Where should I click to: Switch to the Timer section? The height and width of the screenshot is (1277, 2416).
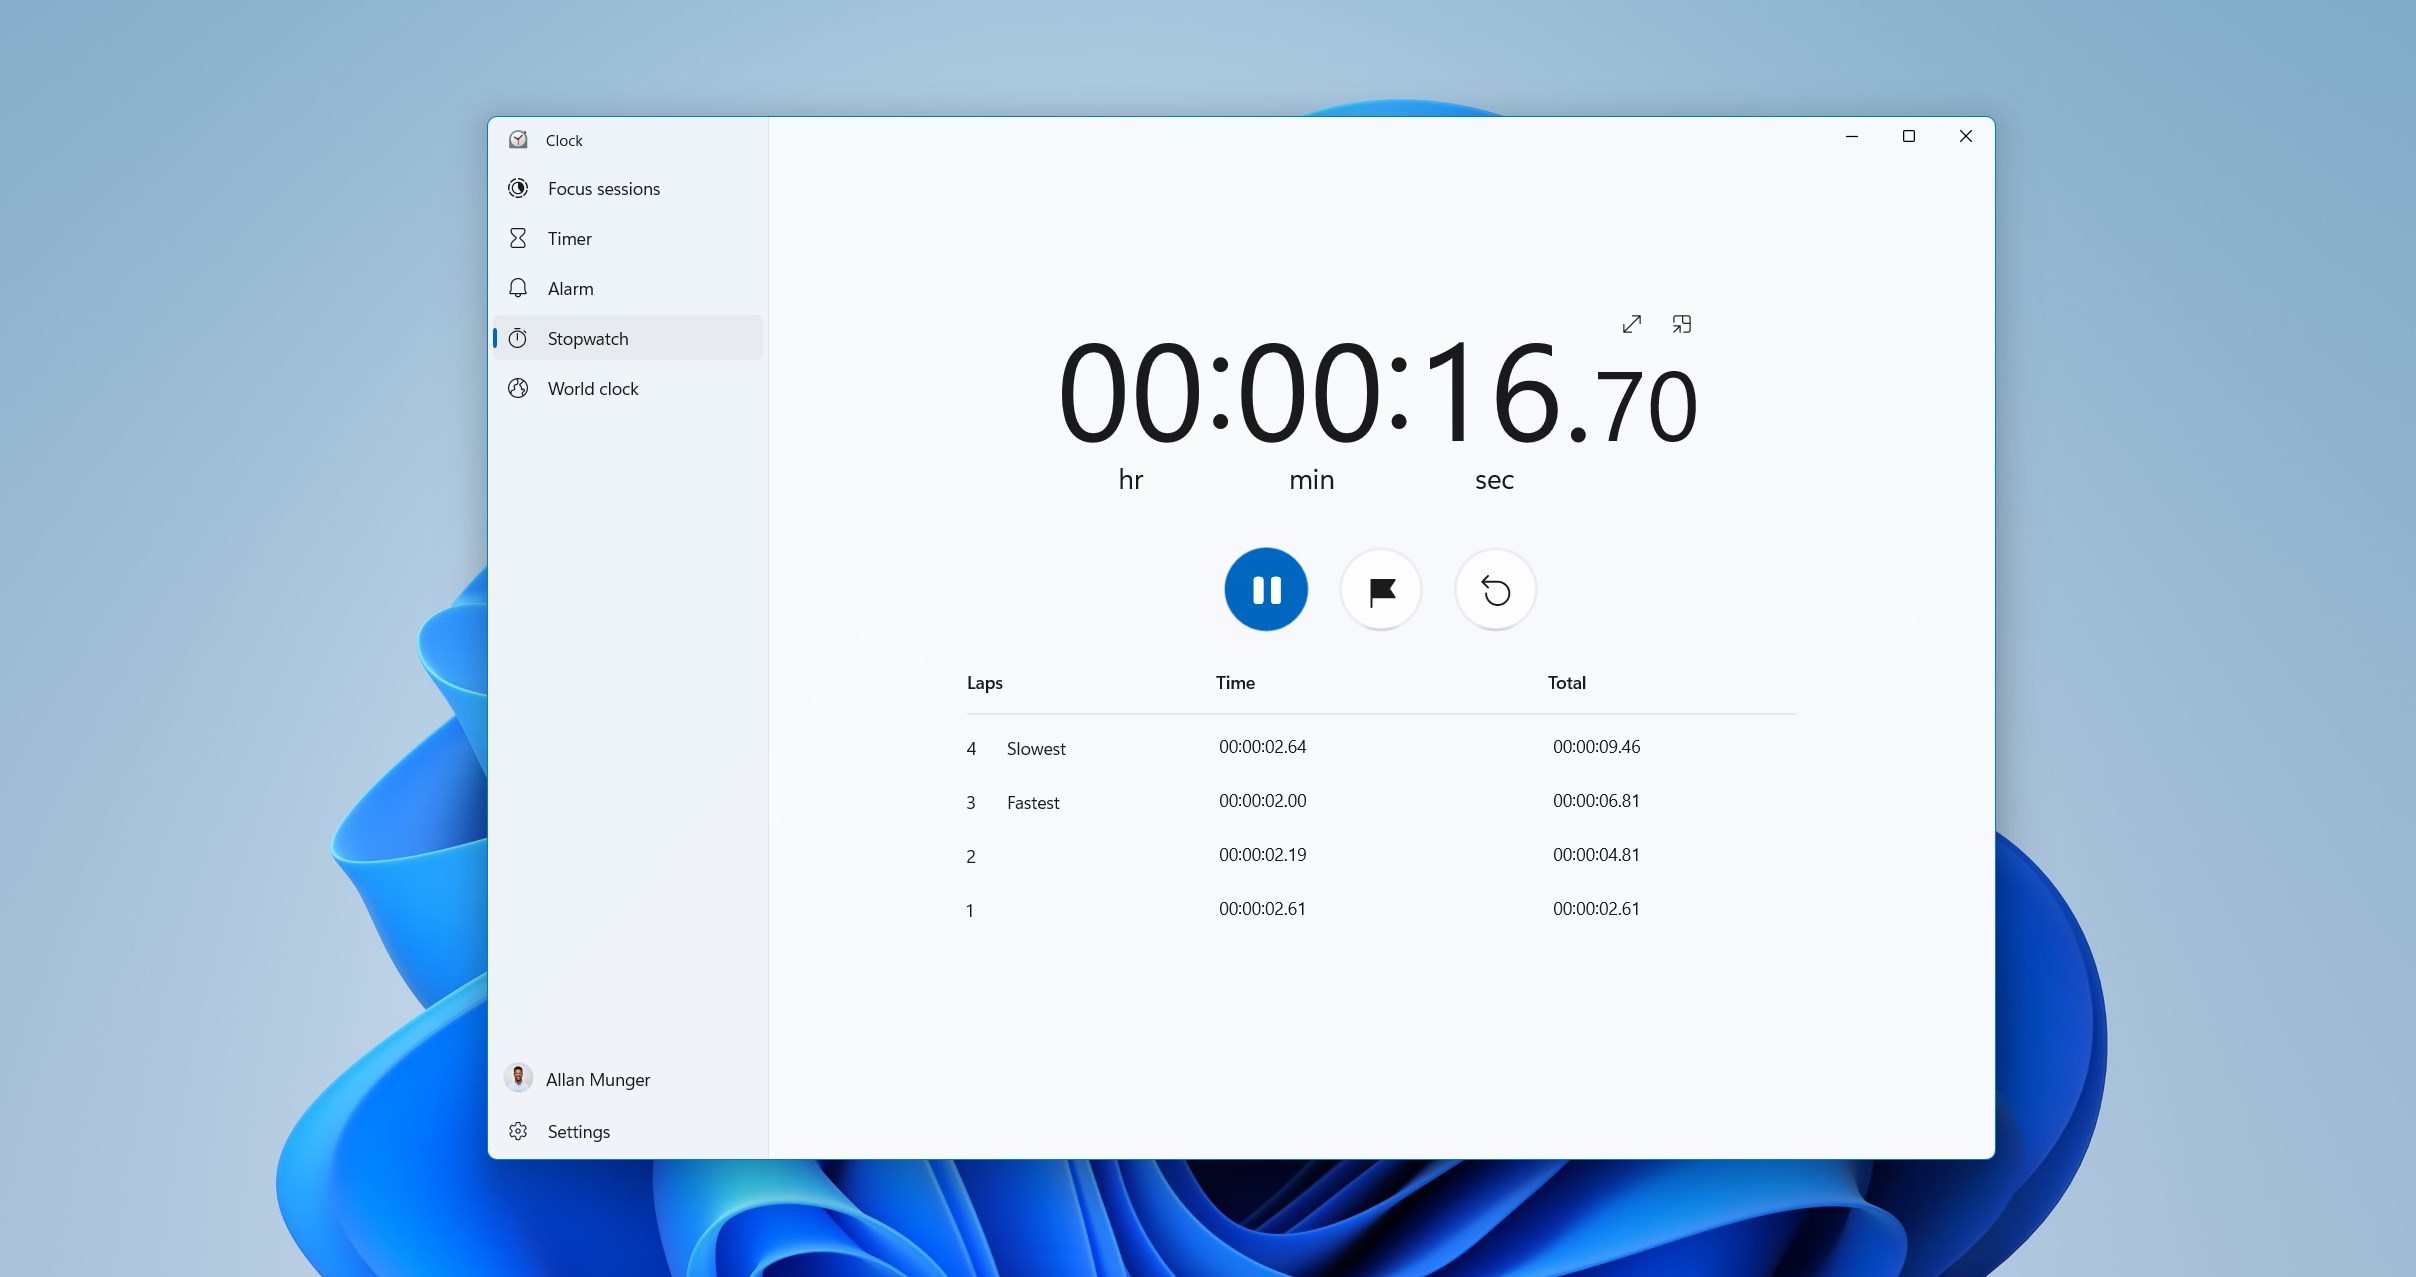click(x=571, y=238)
